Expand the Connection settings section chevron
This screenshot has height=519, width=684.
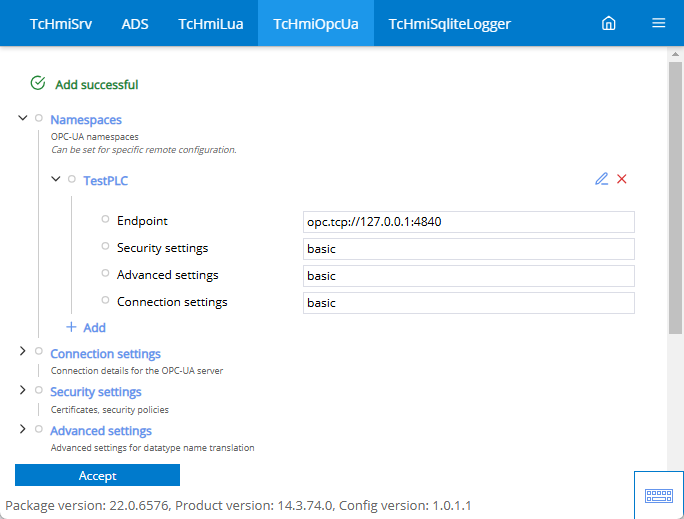click(x=23, y=351)
